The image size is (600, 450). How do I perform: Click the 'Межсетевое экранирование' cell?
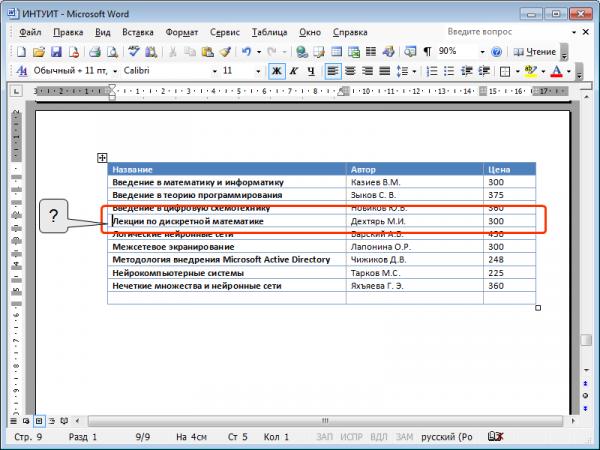(x=227, y=247)
